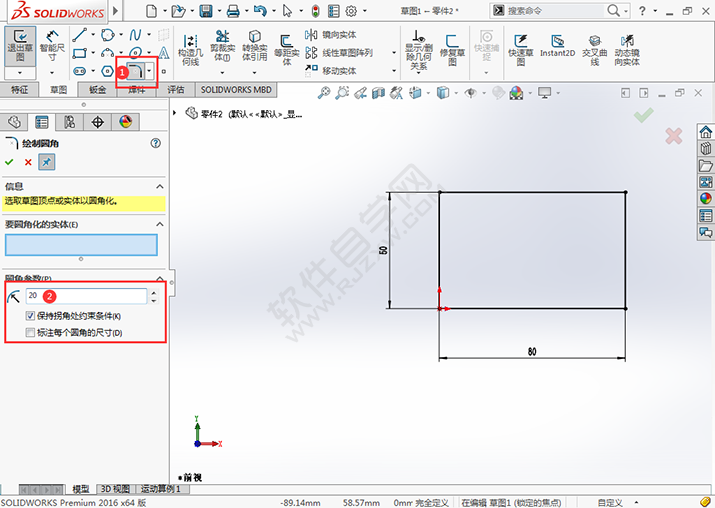The image size is (715, 508).
Task: Collapse the 信息 section
Action: coord(159,186)
